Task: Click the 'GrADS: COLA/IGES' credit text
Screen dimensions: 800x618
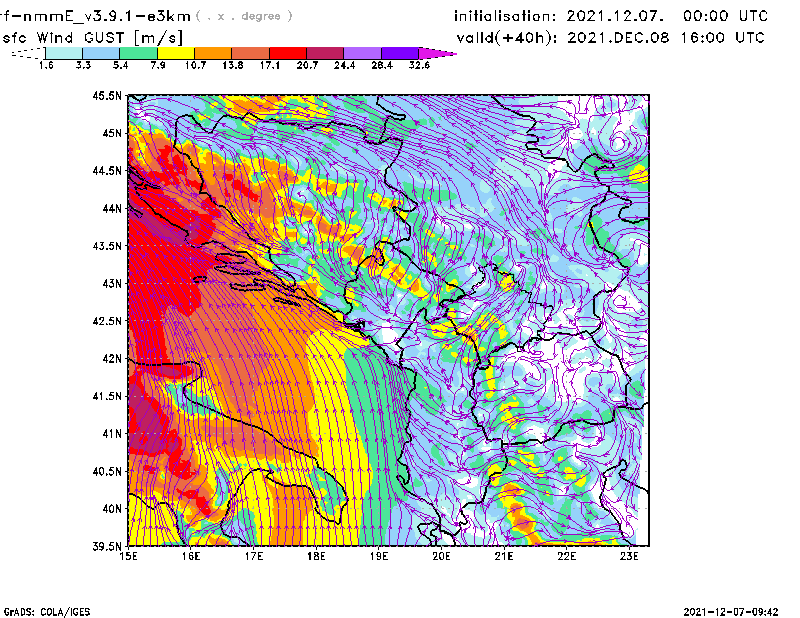Action: pos(47,612)
